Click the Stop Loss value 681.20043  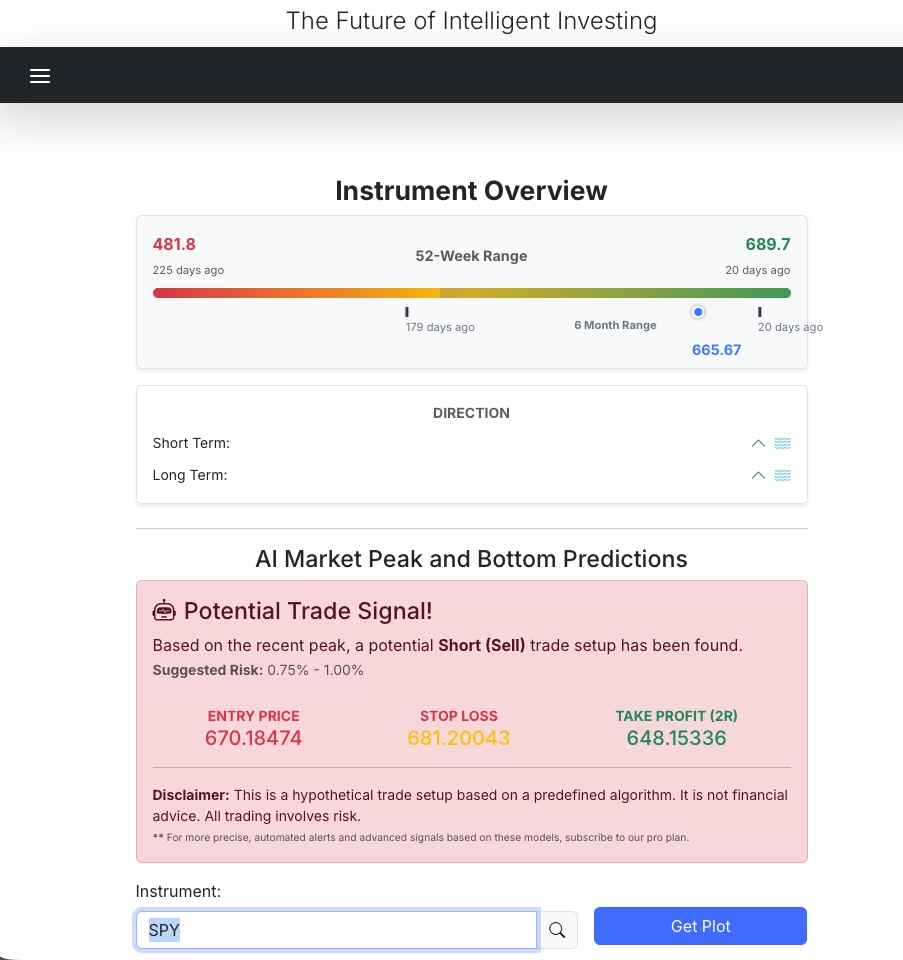tap(459, 739)
